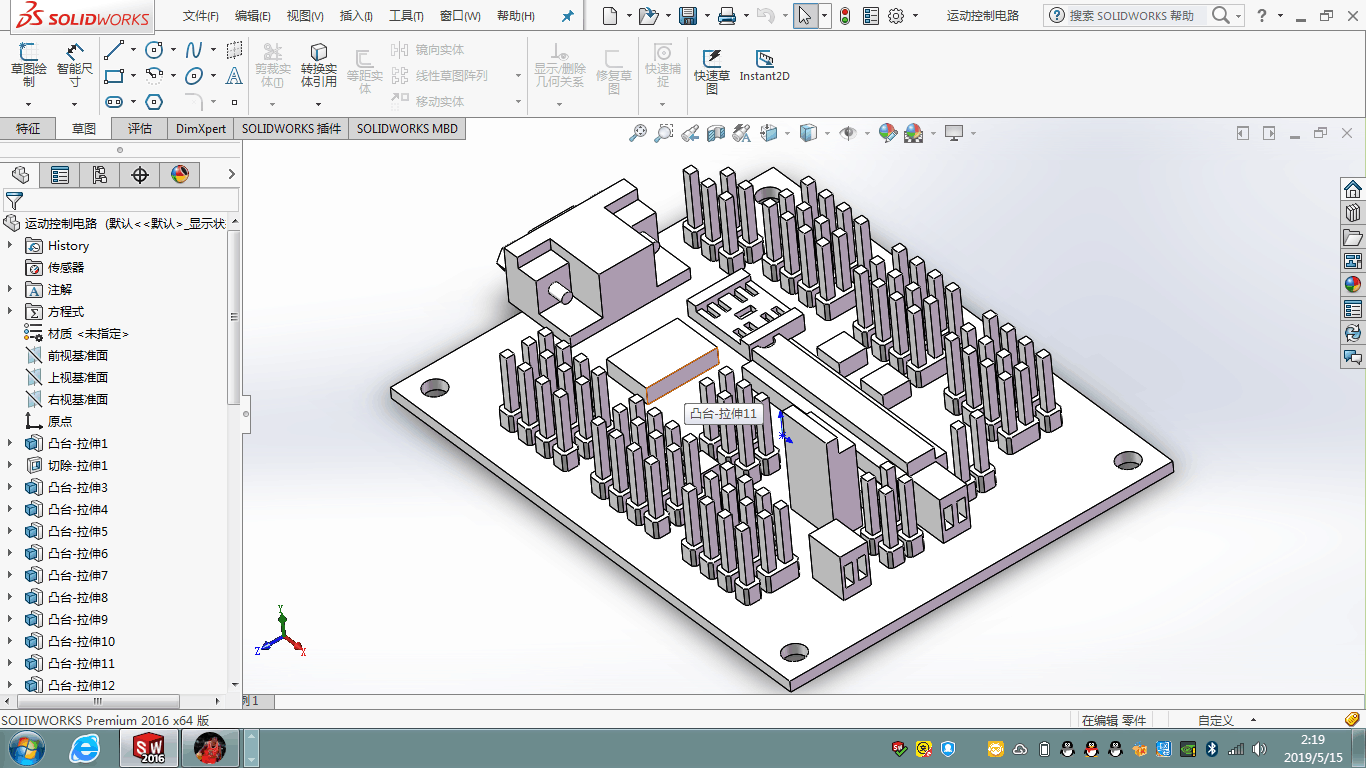Pin the menu bar with pushpin
The height and width of the screenshot is (768, 1366).
(x=568, y=16)
